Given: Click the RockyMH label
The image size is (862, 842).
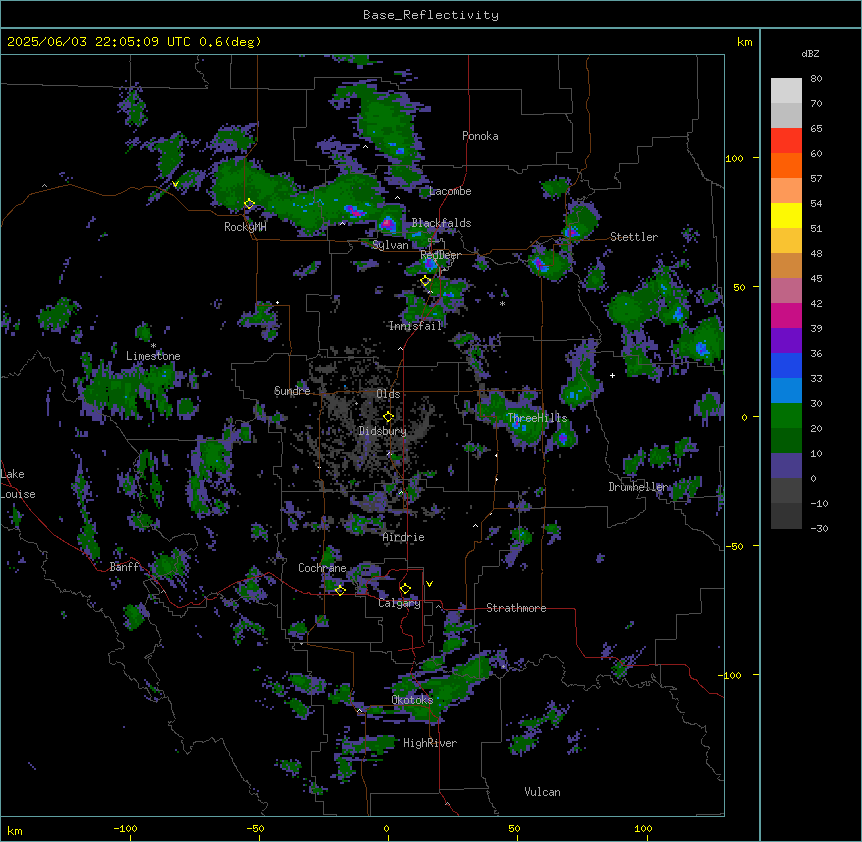Looking at the screenshot, I should [x=245, y=227].
